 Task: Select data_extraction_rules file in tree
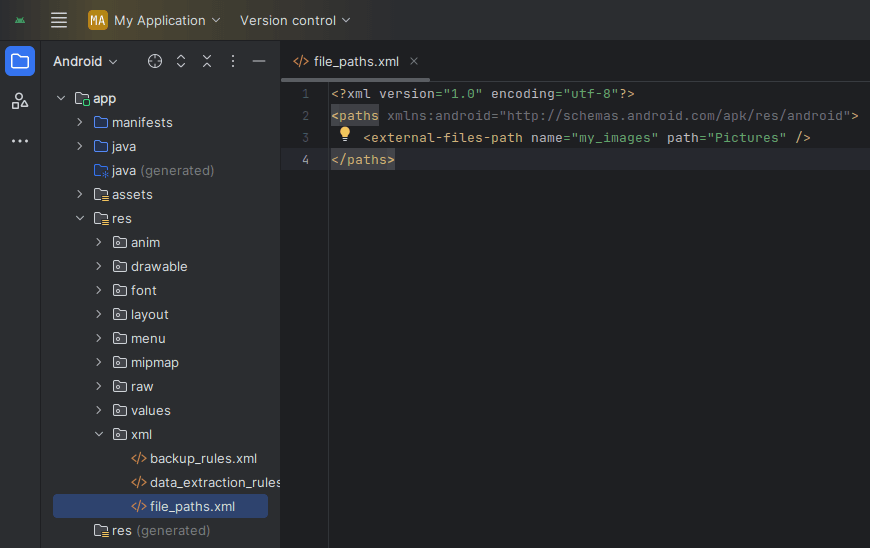click(x=205, y=483)
